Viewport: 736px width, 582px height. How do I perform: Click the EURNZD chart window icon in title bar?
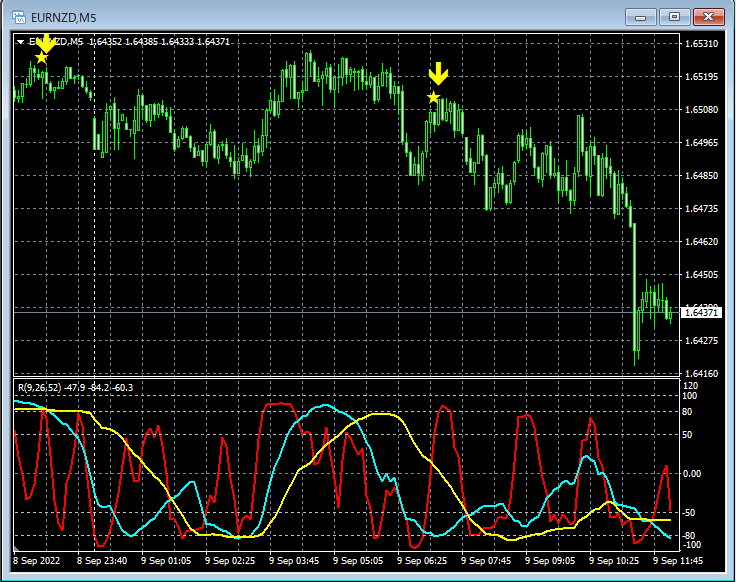click(19, 17)
